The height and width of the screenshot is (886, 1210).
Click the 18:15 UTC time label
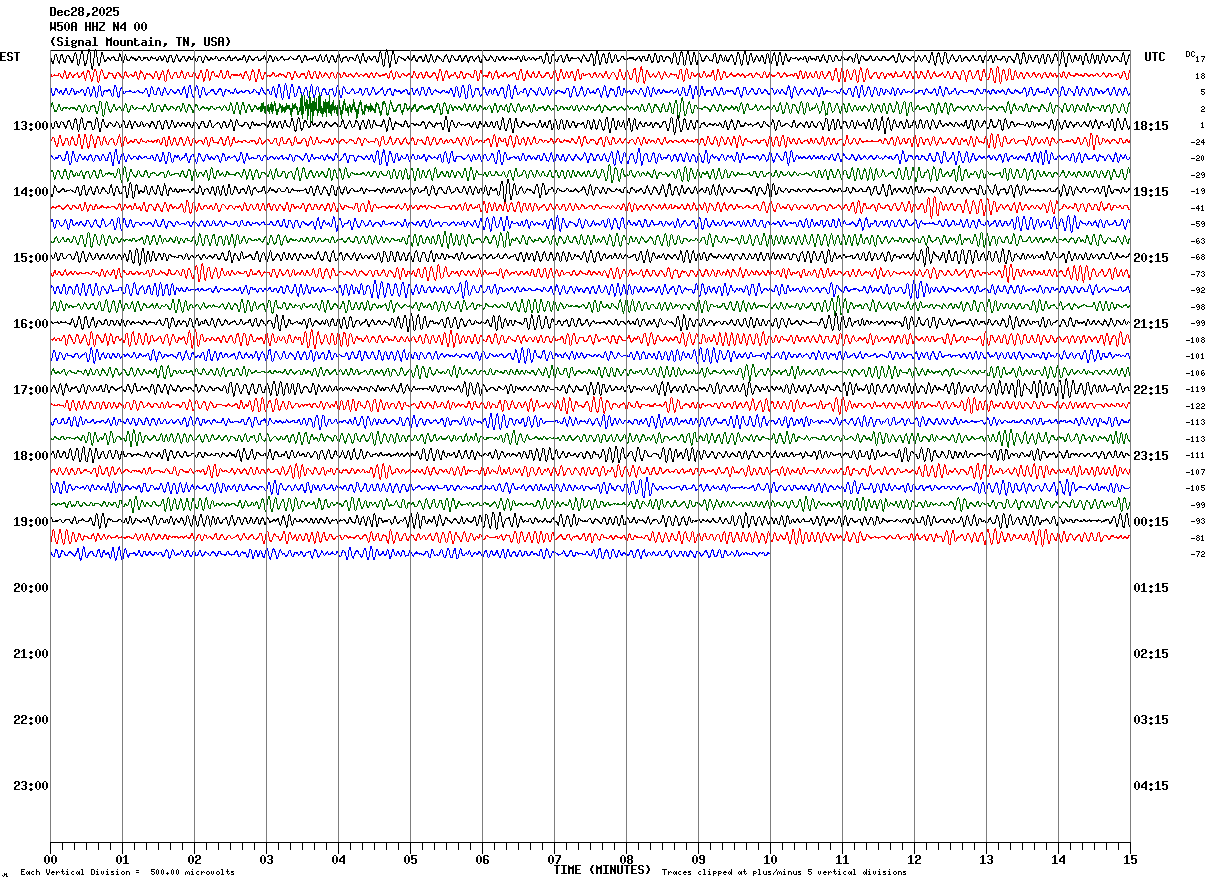point(1151,126)
